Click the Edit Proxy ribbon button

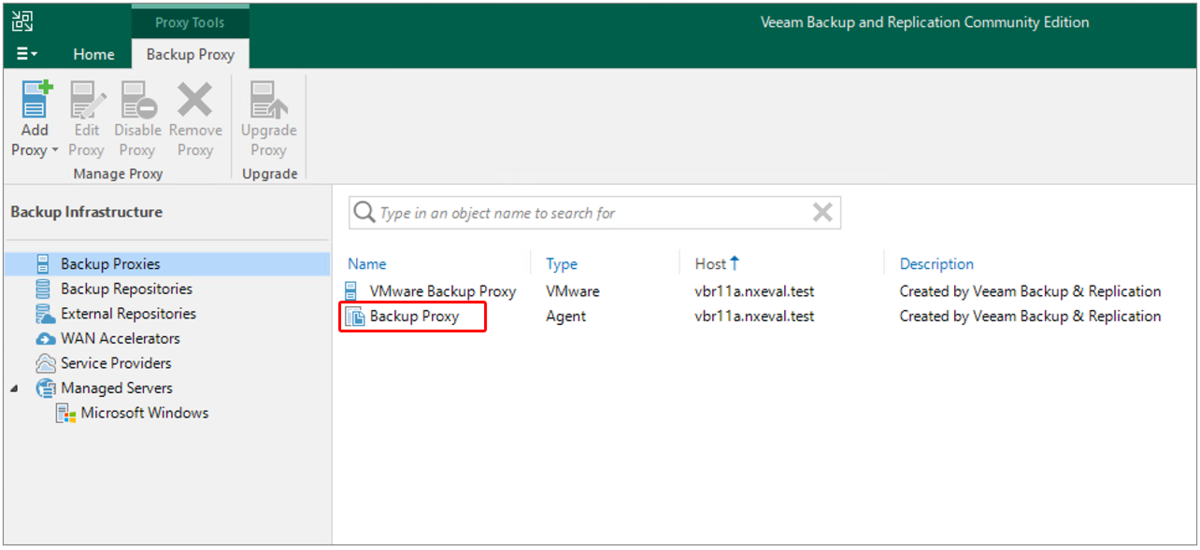pyautogui.click(x=86, y=120)
